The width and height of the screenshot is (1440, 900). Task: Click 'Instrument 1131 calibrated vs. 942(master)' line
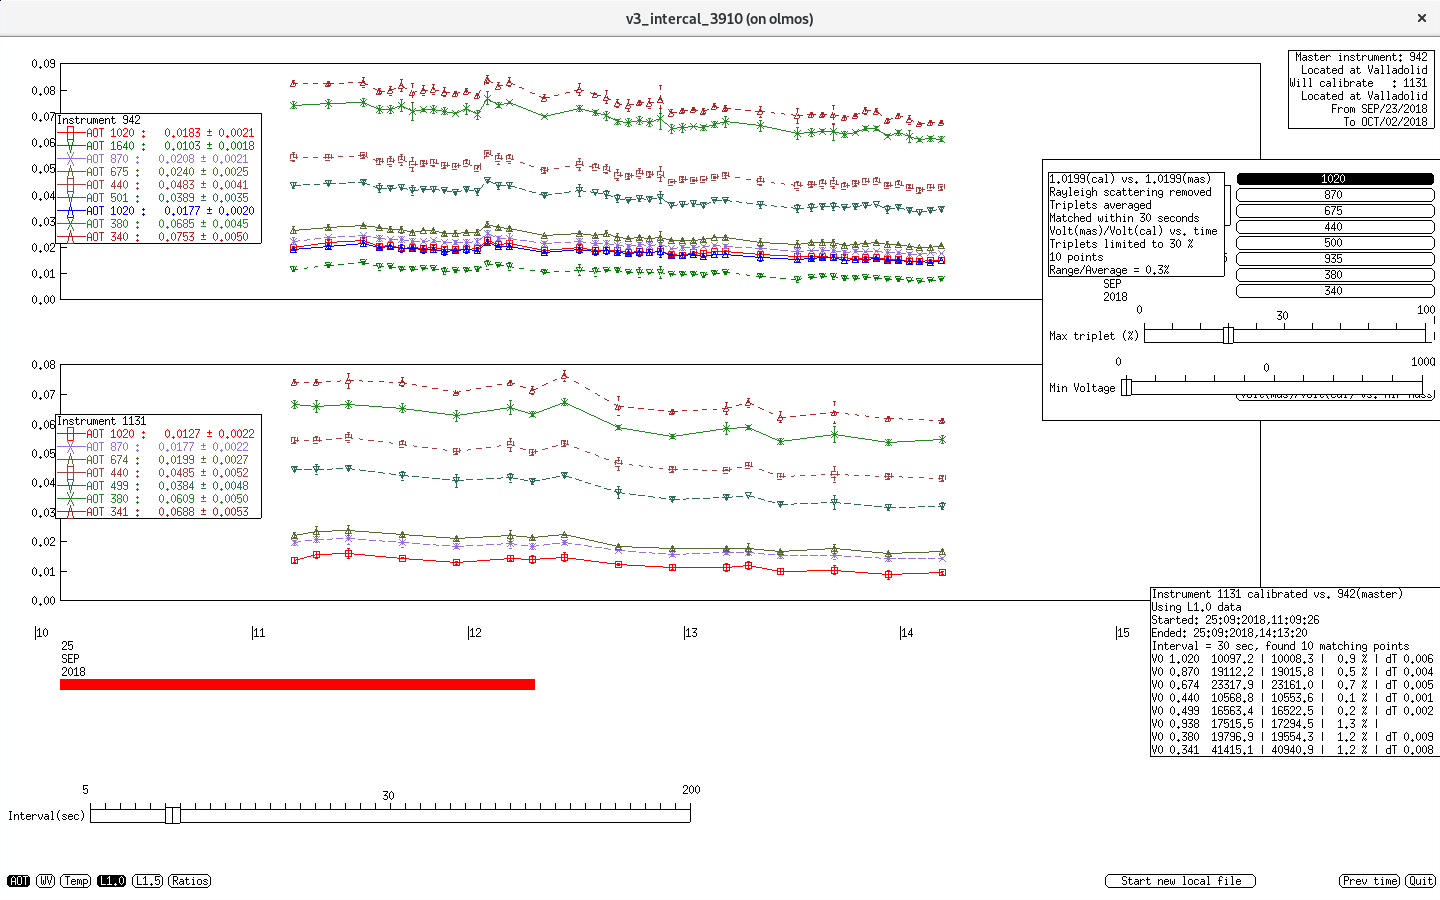point(1277,594)
